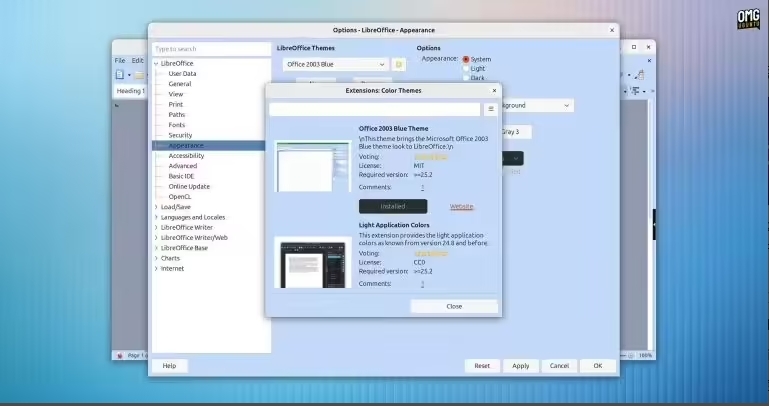Image resolution: width=769 pixels, height=406 pixels.
Task: Click the Website link for Office 2003 theme
Action: tap(461, 206)
